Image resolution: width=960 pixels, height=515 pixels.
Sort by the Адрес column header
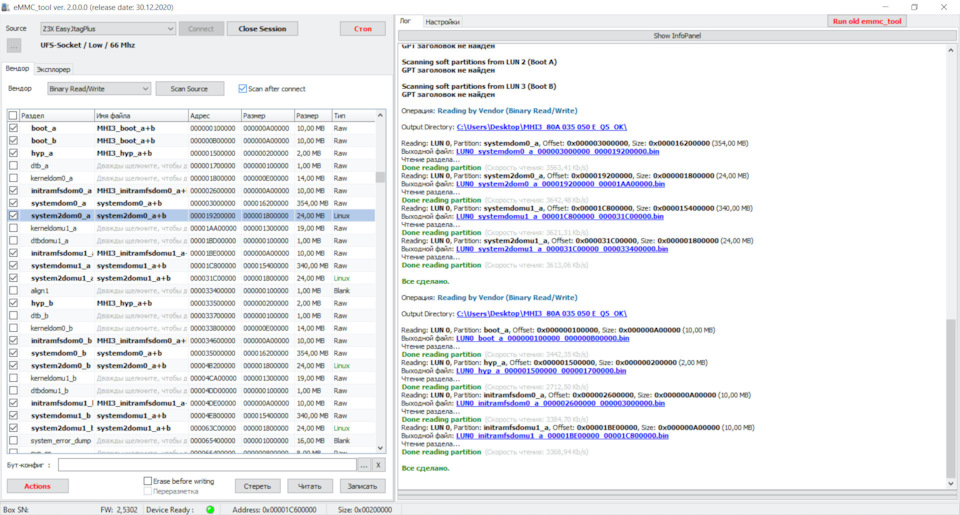point(214,116)
